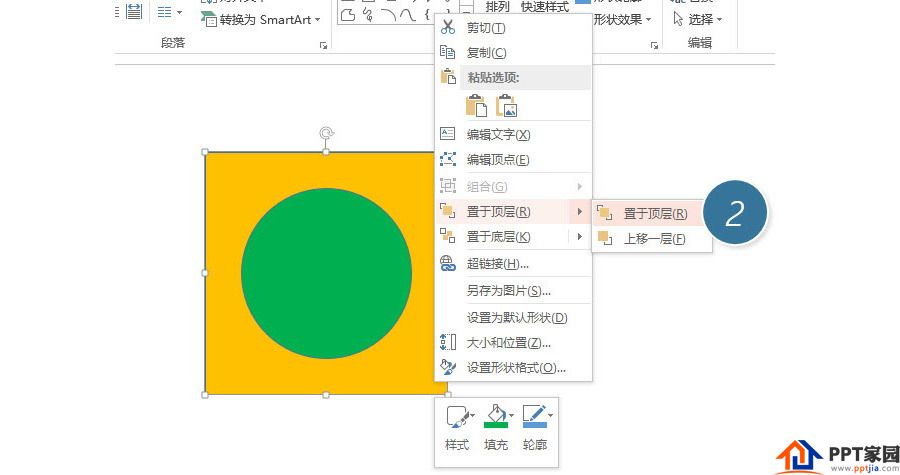The image size is (900, 475).
Task: Open the Select (选择) dropdown arrow
Action: pos(719,20)
